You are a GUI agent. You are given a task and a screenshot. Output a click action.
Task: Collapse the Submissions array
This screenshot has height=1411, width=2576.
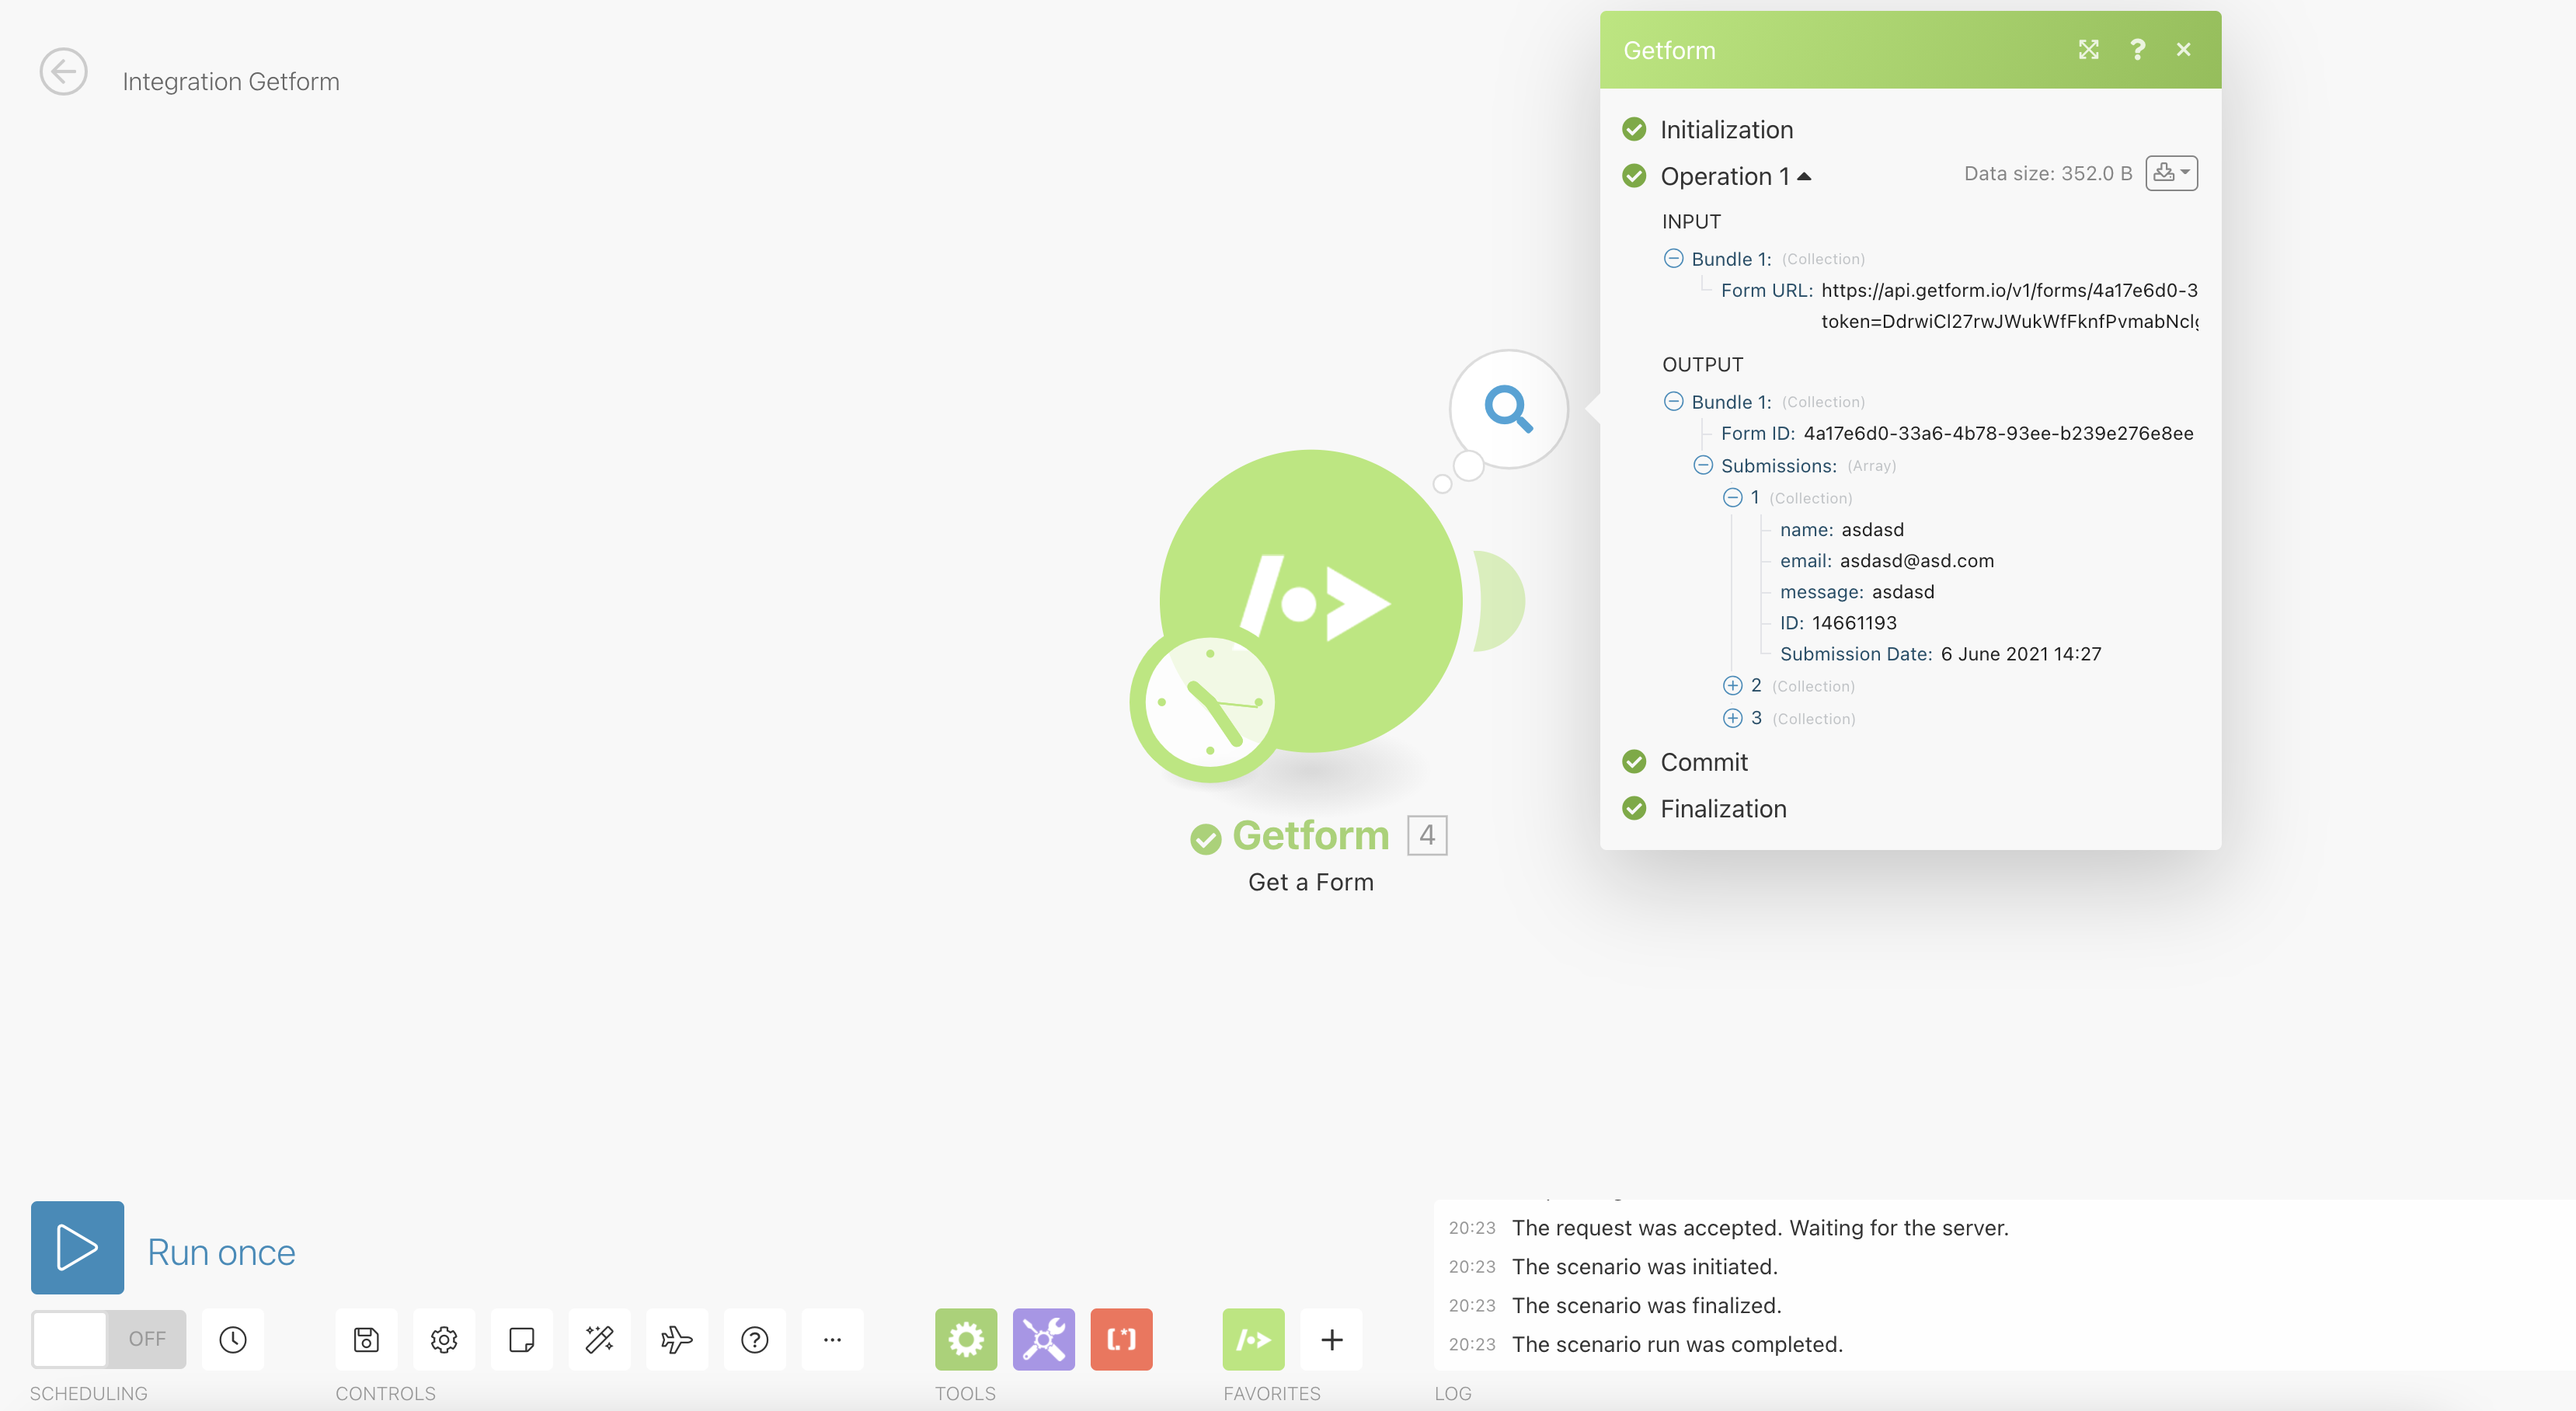pyautogui.click(x=1703, y=465)
